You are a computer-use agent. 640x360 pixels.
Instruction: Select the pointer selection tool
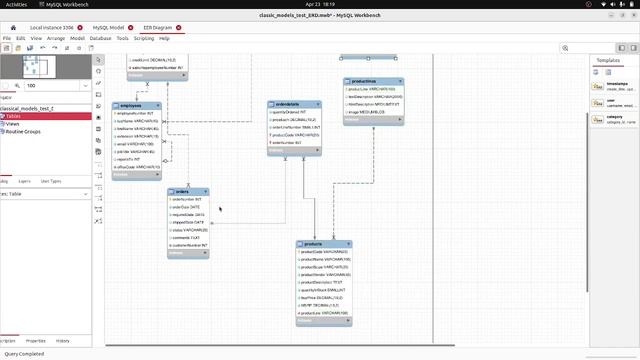pyautogui.click(x=98, y=60)
